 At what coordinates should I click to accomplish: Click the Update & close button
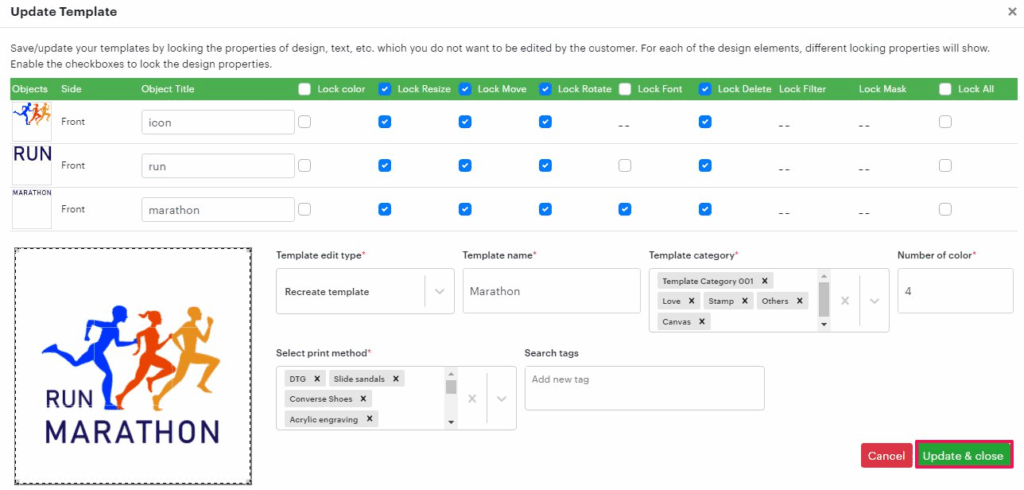tap(963, 456)
